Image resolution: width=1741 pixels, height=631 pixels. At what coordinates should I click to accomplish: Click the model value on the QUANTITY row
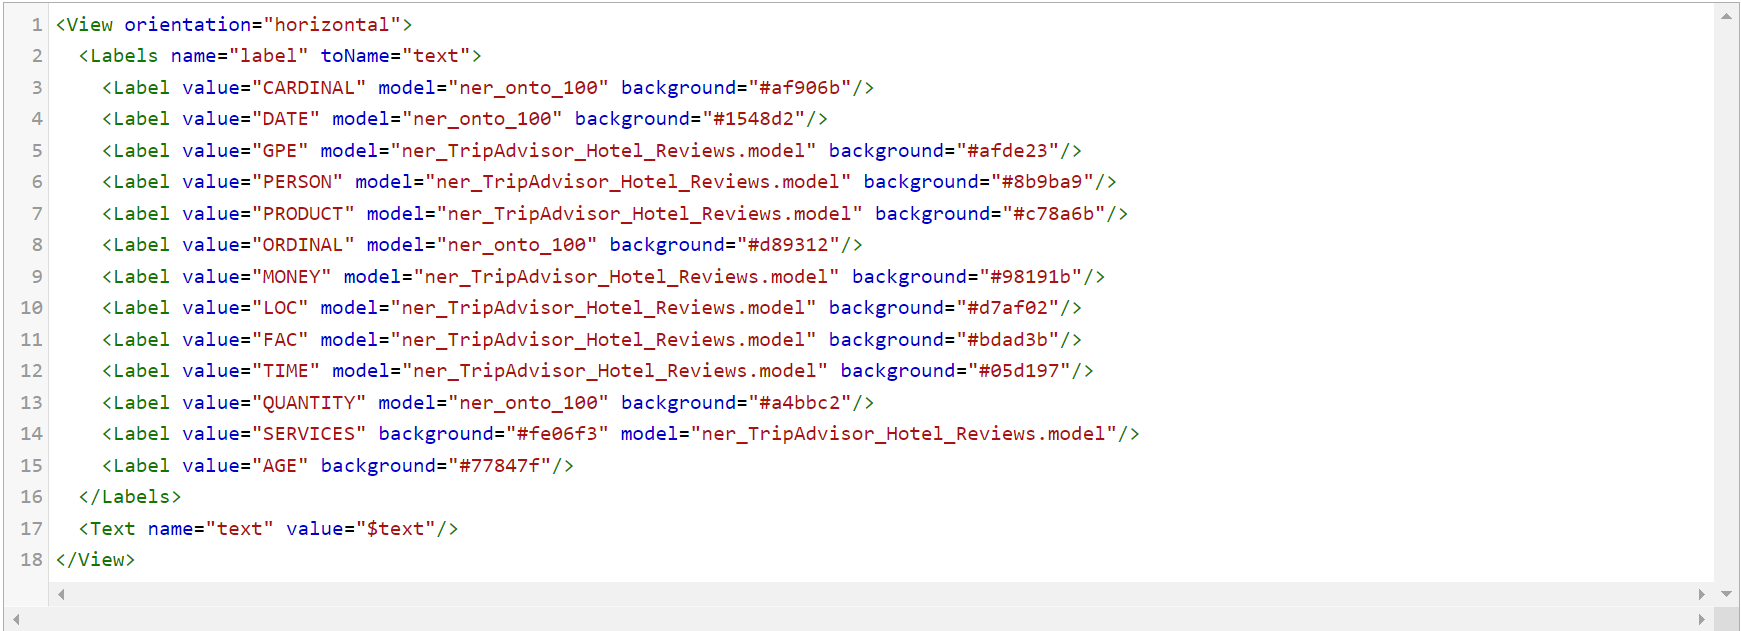(x=528, y=403)
